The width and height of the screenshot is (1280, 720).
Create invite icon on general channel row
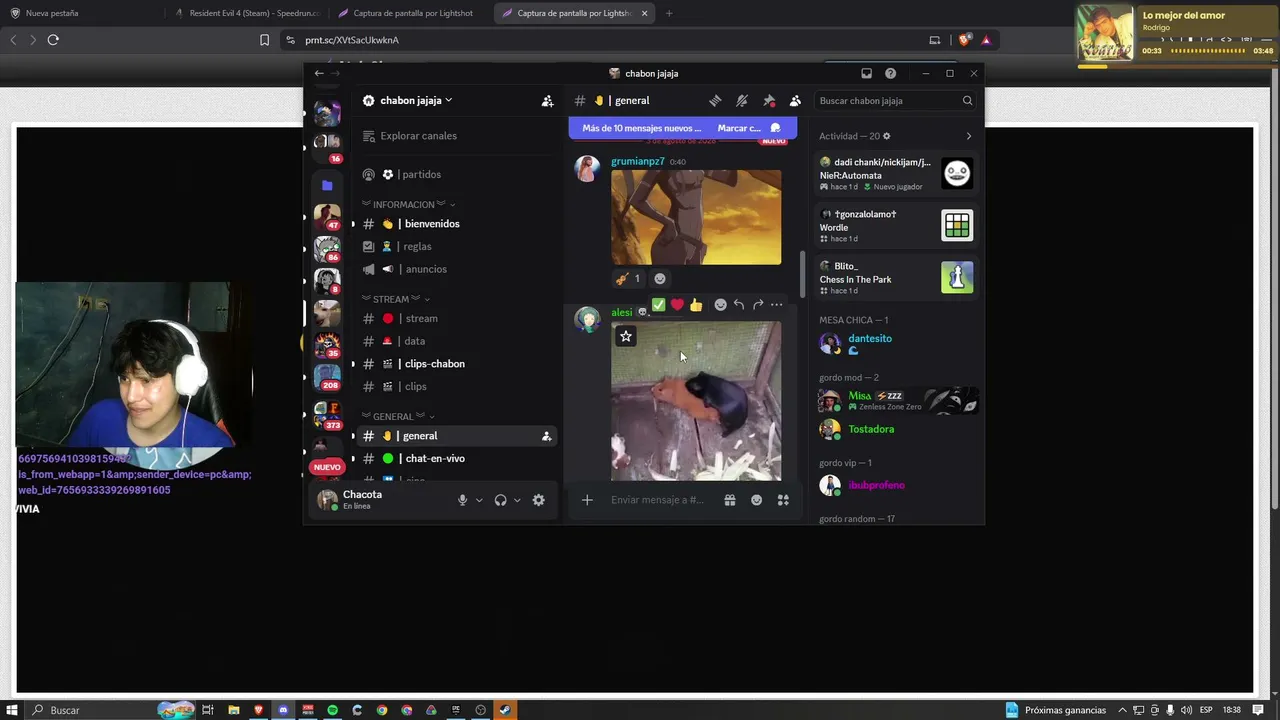546,436
